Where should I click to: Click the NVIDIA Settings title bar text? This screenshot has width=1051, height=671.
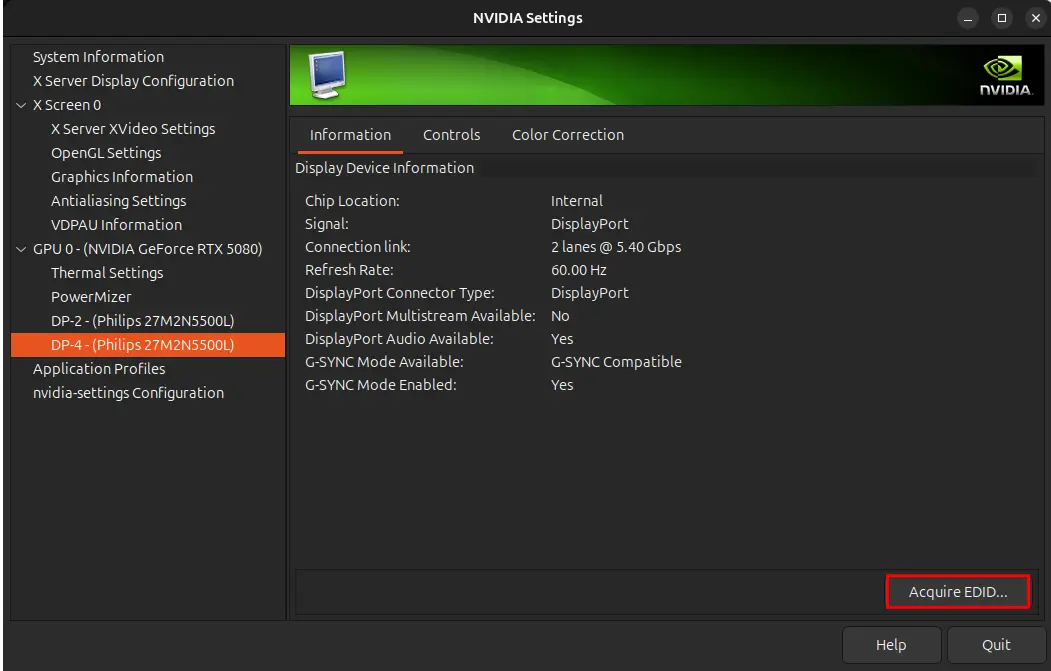pyautogui.click(x=528, y=18)
